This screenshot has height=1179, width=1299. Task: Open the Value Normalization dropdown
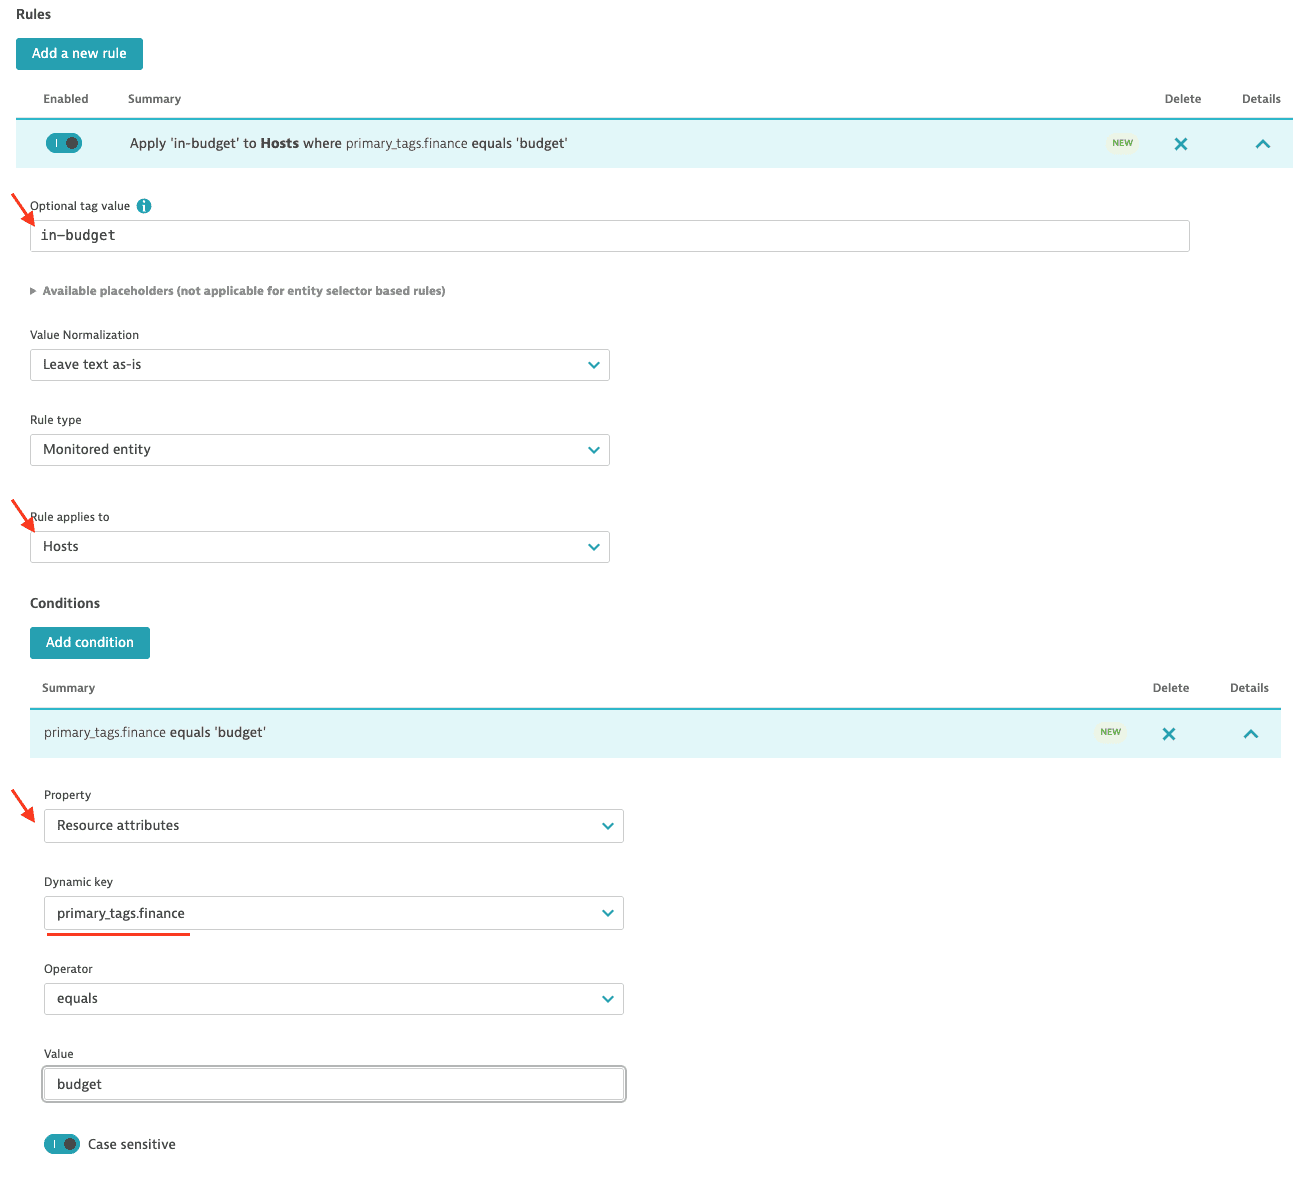(x=319, y=365)
